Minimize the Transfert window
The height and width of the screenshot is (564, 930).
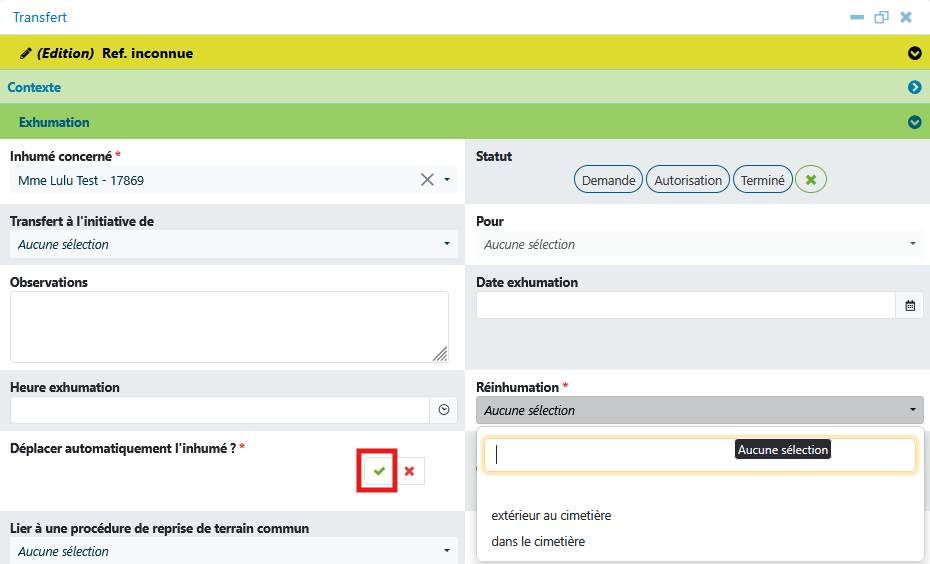click(857, 17)
